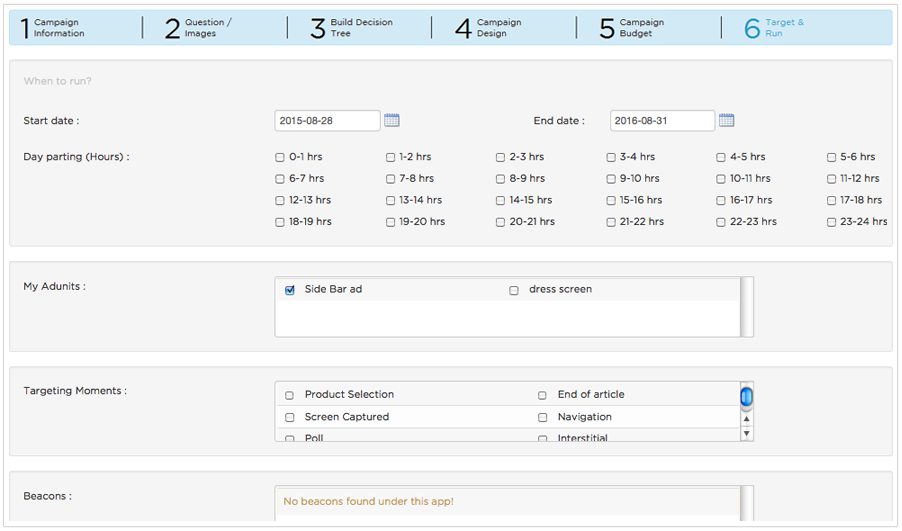Click the End date input field
This screenshot has width=902, height=531.
(662, 121)
